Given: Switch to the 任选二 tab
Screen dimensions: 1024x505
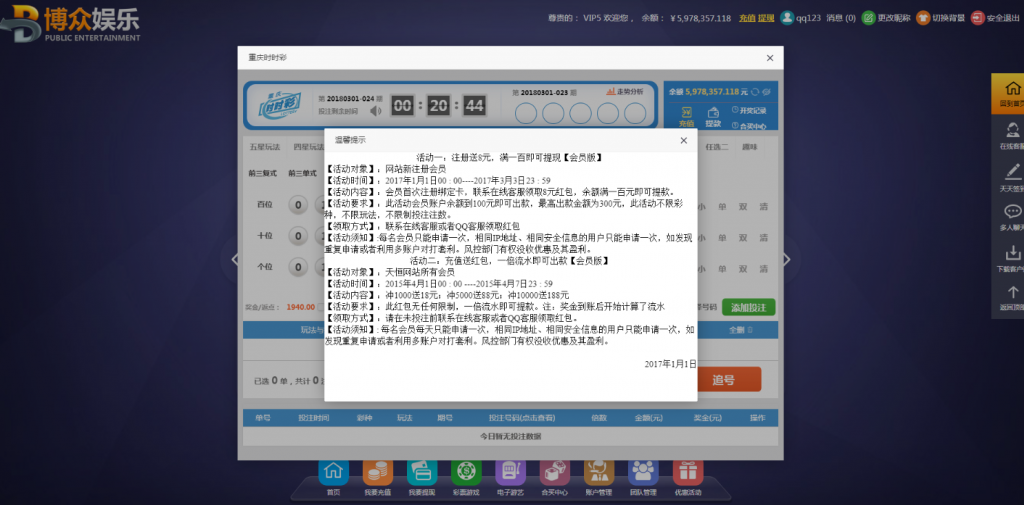Looking at the screenshot, I should click(x=716, y=147).
